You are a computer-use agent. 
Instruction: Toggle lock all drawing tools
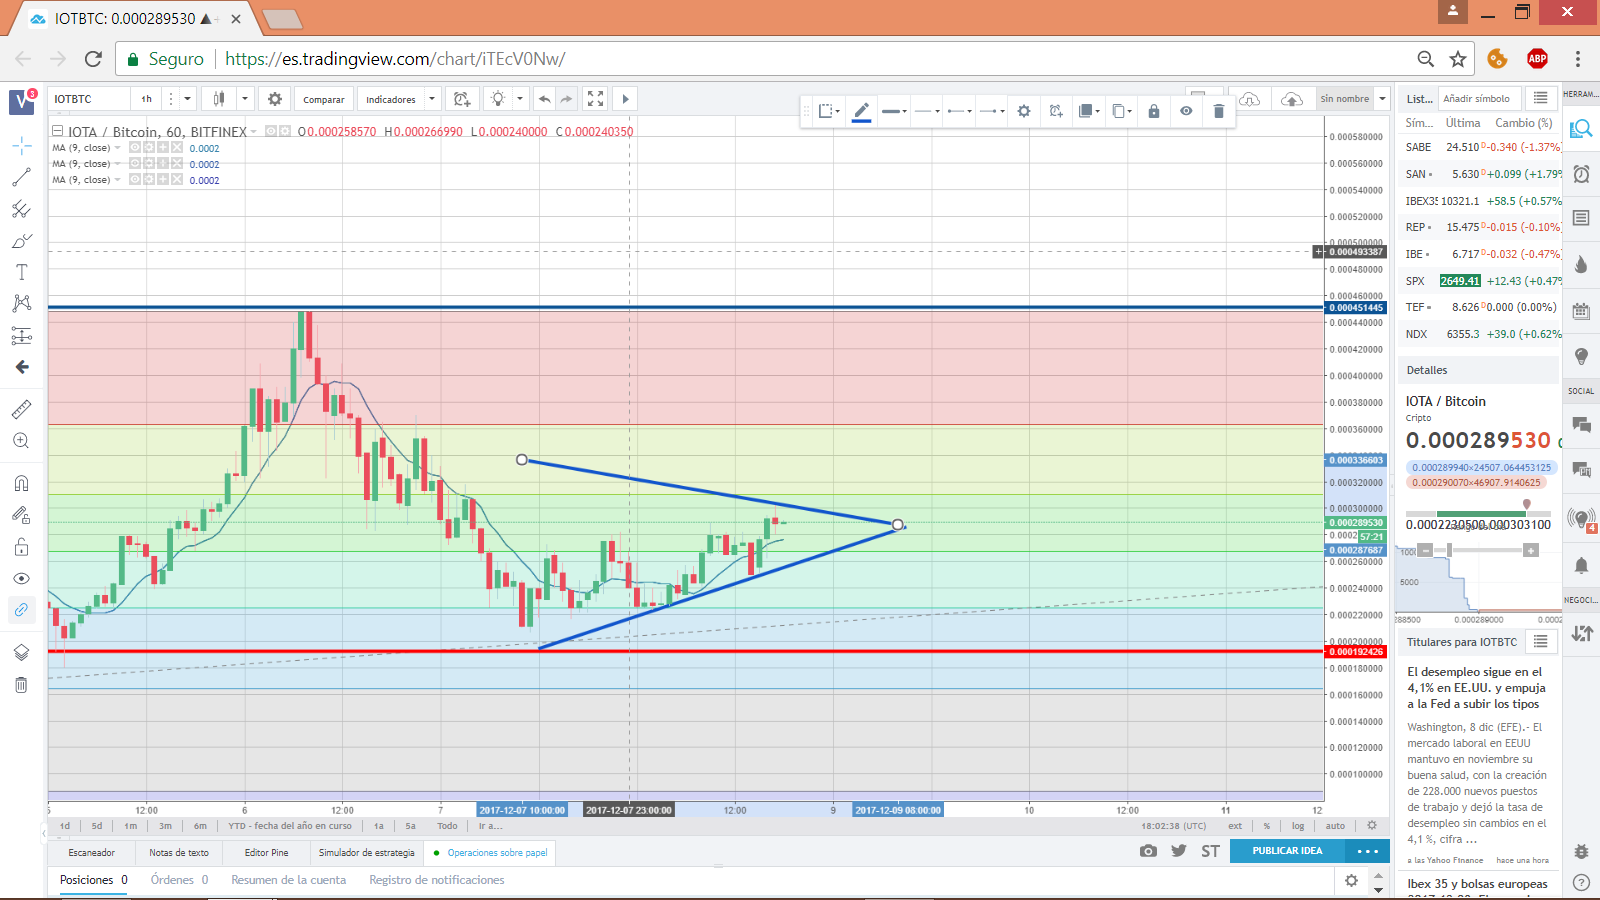click(x=21, y=547)
